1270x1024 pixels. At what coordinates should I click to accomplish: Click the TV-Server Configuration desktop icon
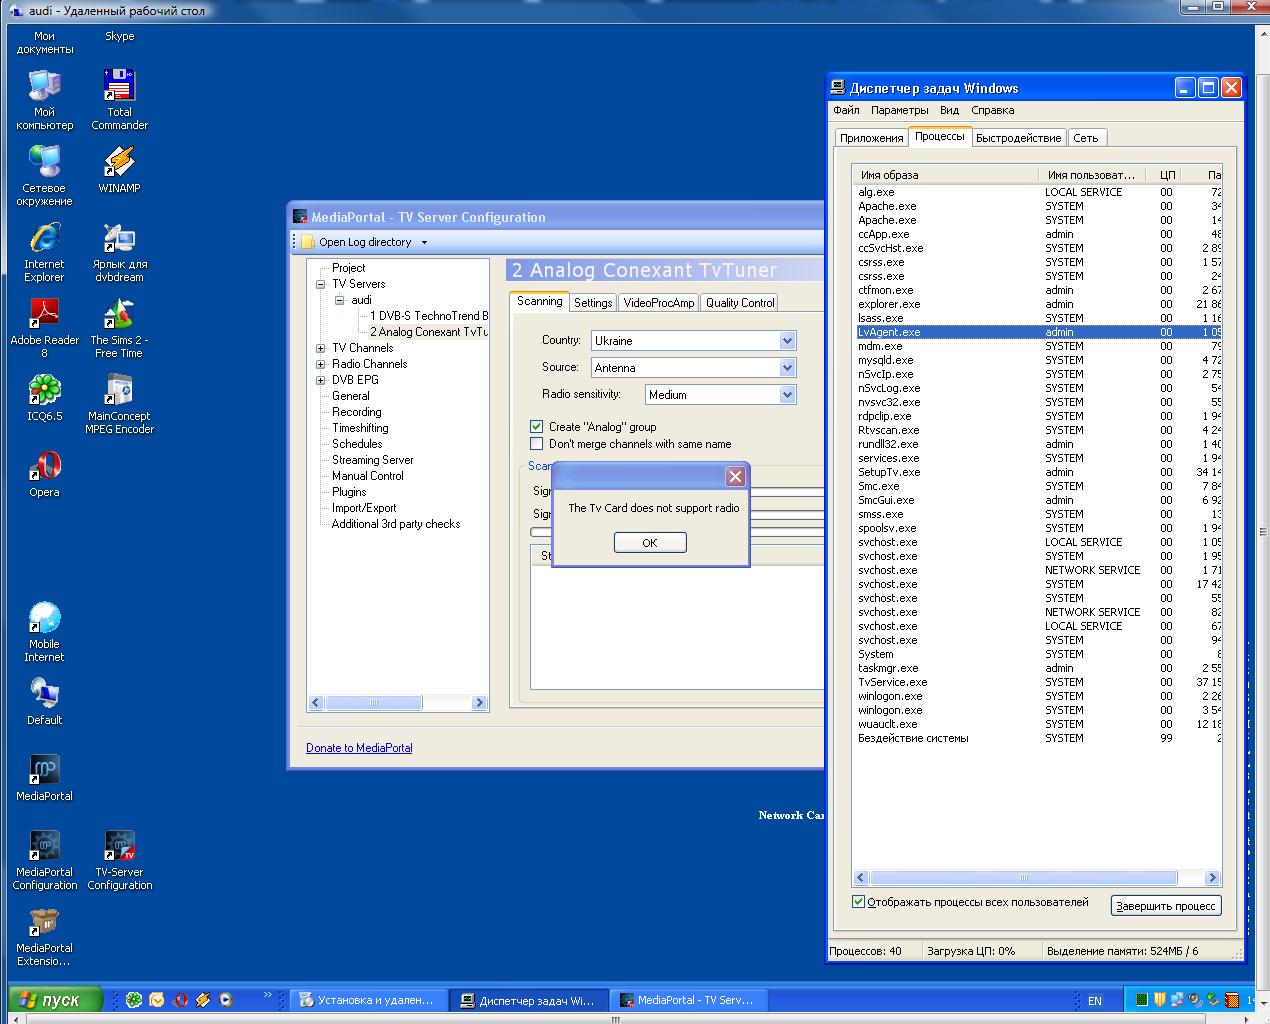coord(119,860)
